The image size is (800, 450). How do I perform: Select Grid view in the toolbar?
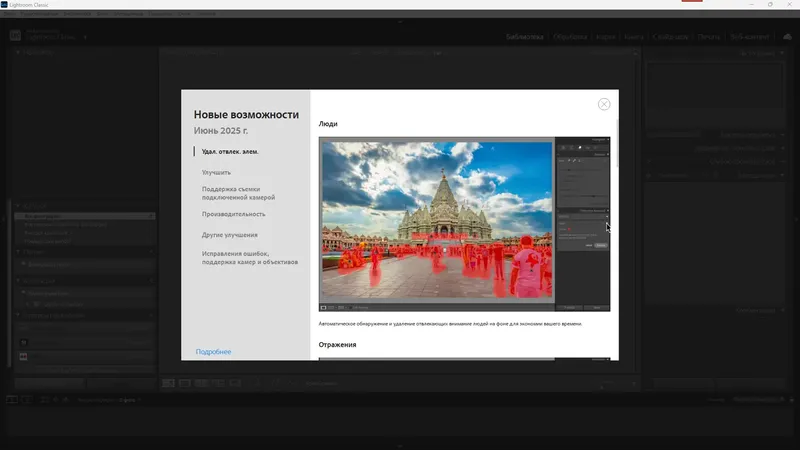168,383
